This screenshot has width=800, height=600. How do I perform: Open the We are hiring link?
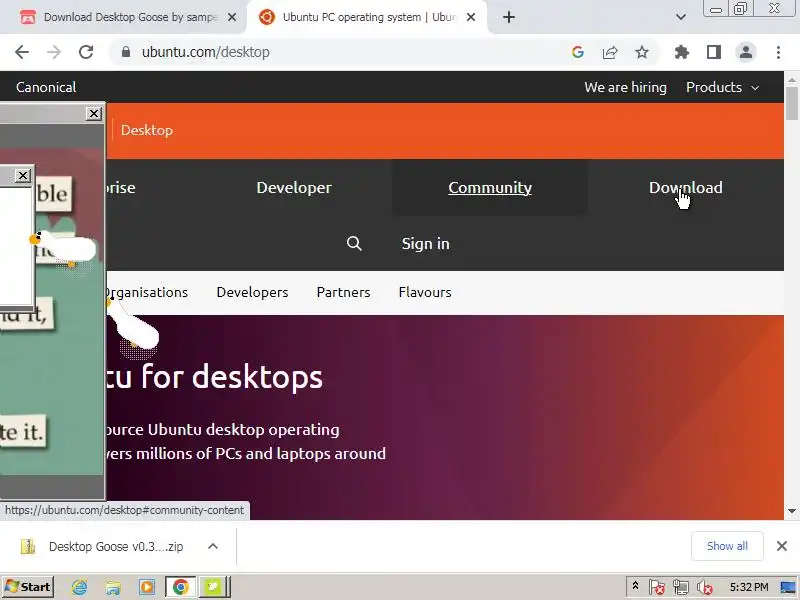626,87
